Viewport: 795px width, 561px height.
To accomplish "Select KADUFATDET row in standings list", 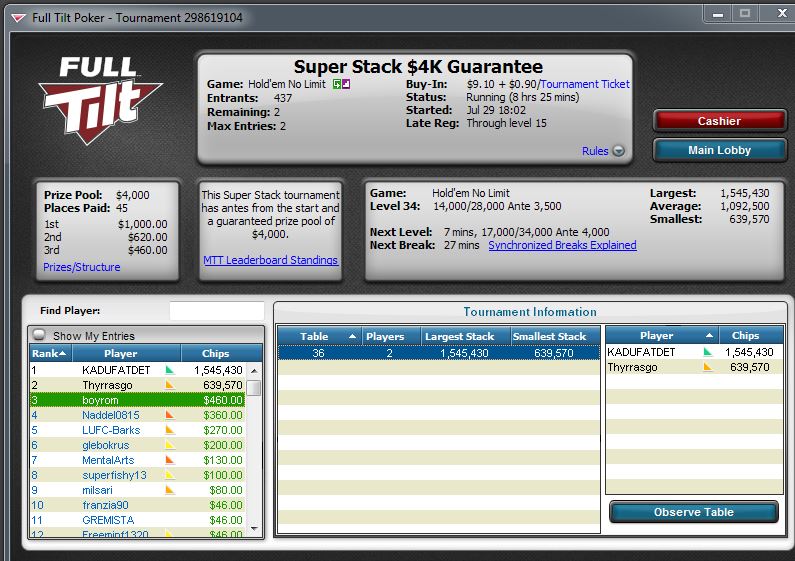I will point(138,370).
